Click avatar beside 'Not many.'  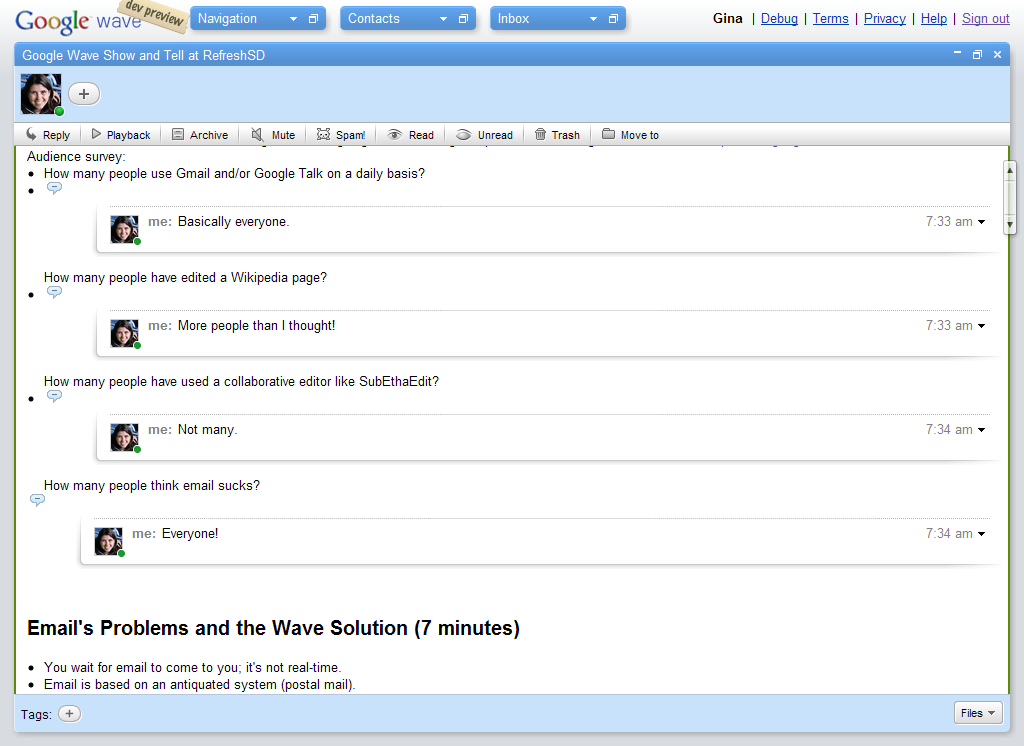(125, 437)
